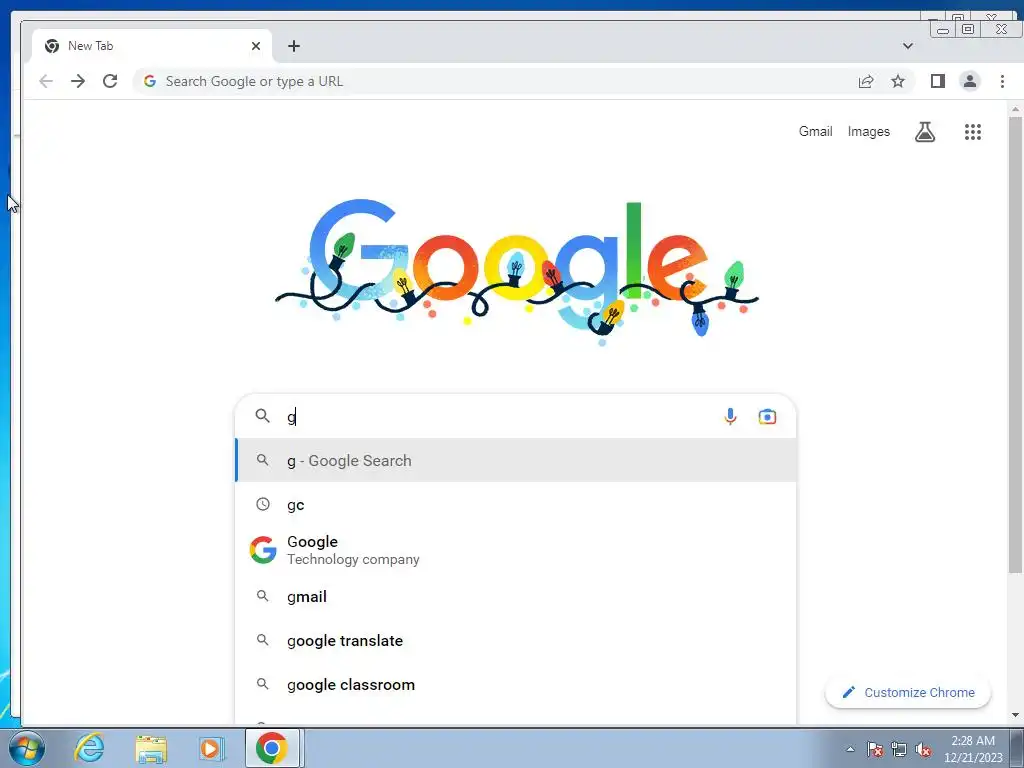This screenshot has width=1024, height=768.
Task: Open a new tab with plus button
Action: tap(294, 46)
